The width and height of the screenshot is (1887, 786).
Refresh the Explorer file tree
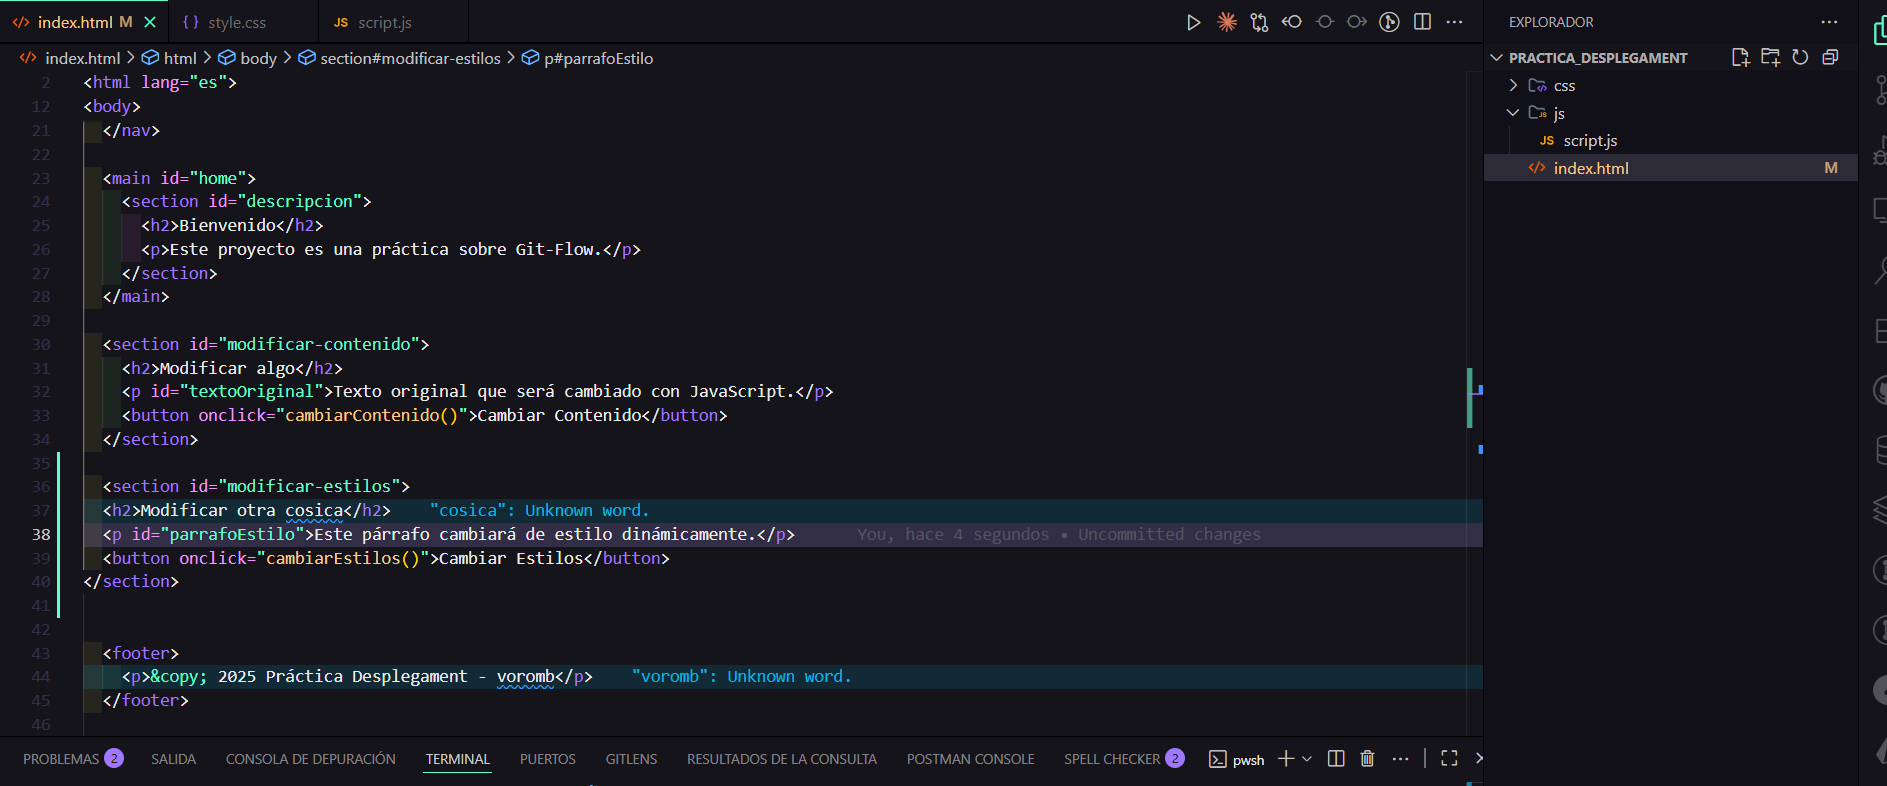pos(1800,57)
